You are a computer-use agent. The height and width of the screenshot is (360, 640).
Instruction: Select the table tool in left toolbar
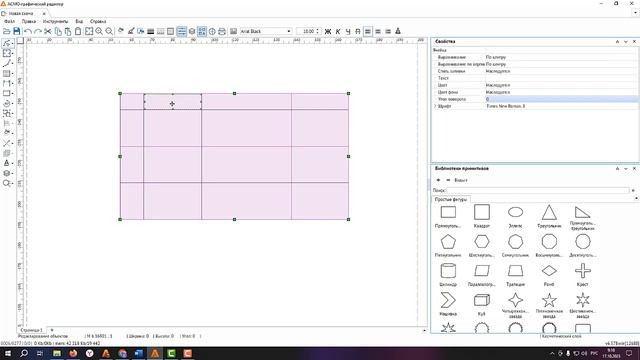point(7,73)
